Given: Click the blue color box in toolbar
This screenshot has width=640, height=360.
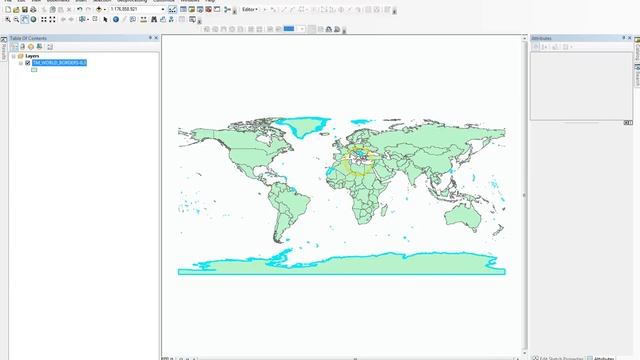Looking at the screenshot, I should (x=289, y=29).
